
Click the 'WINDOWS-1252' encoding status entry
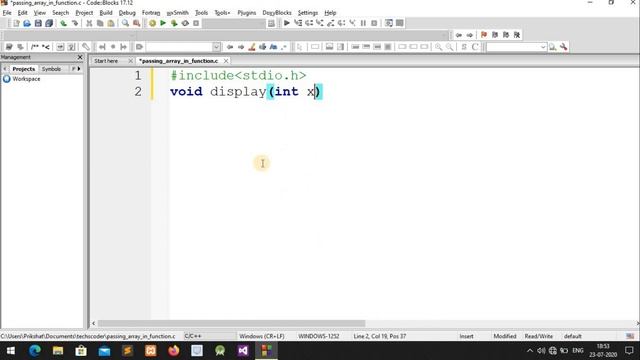pyautogui.click(x=319, y=336)
